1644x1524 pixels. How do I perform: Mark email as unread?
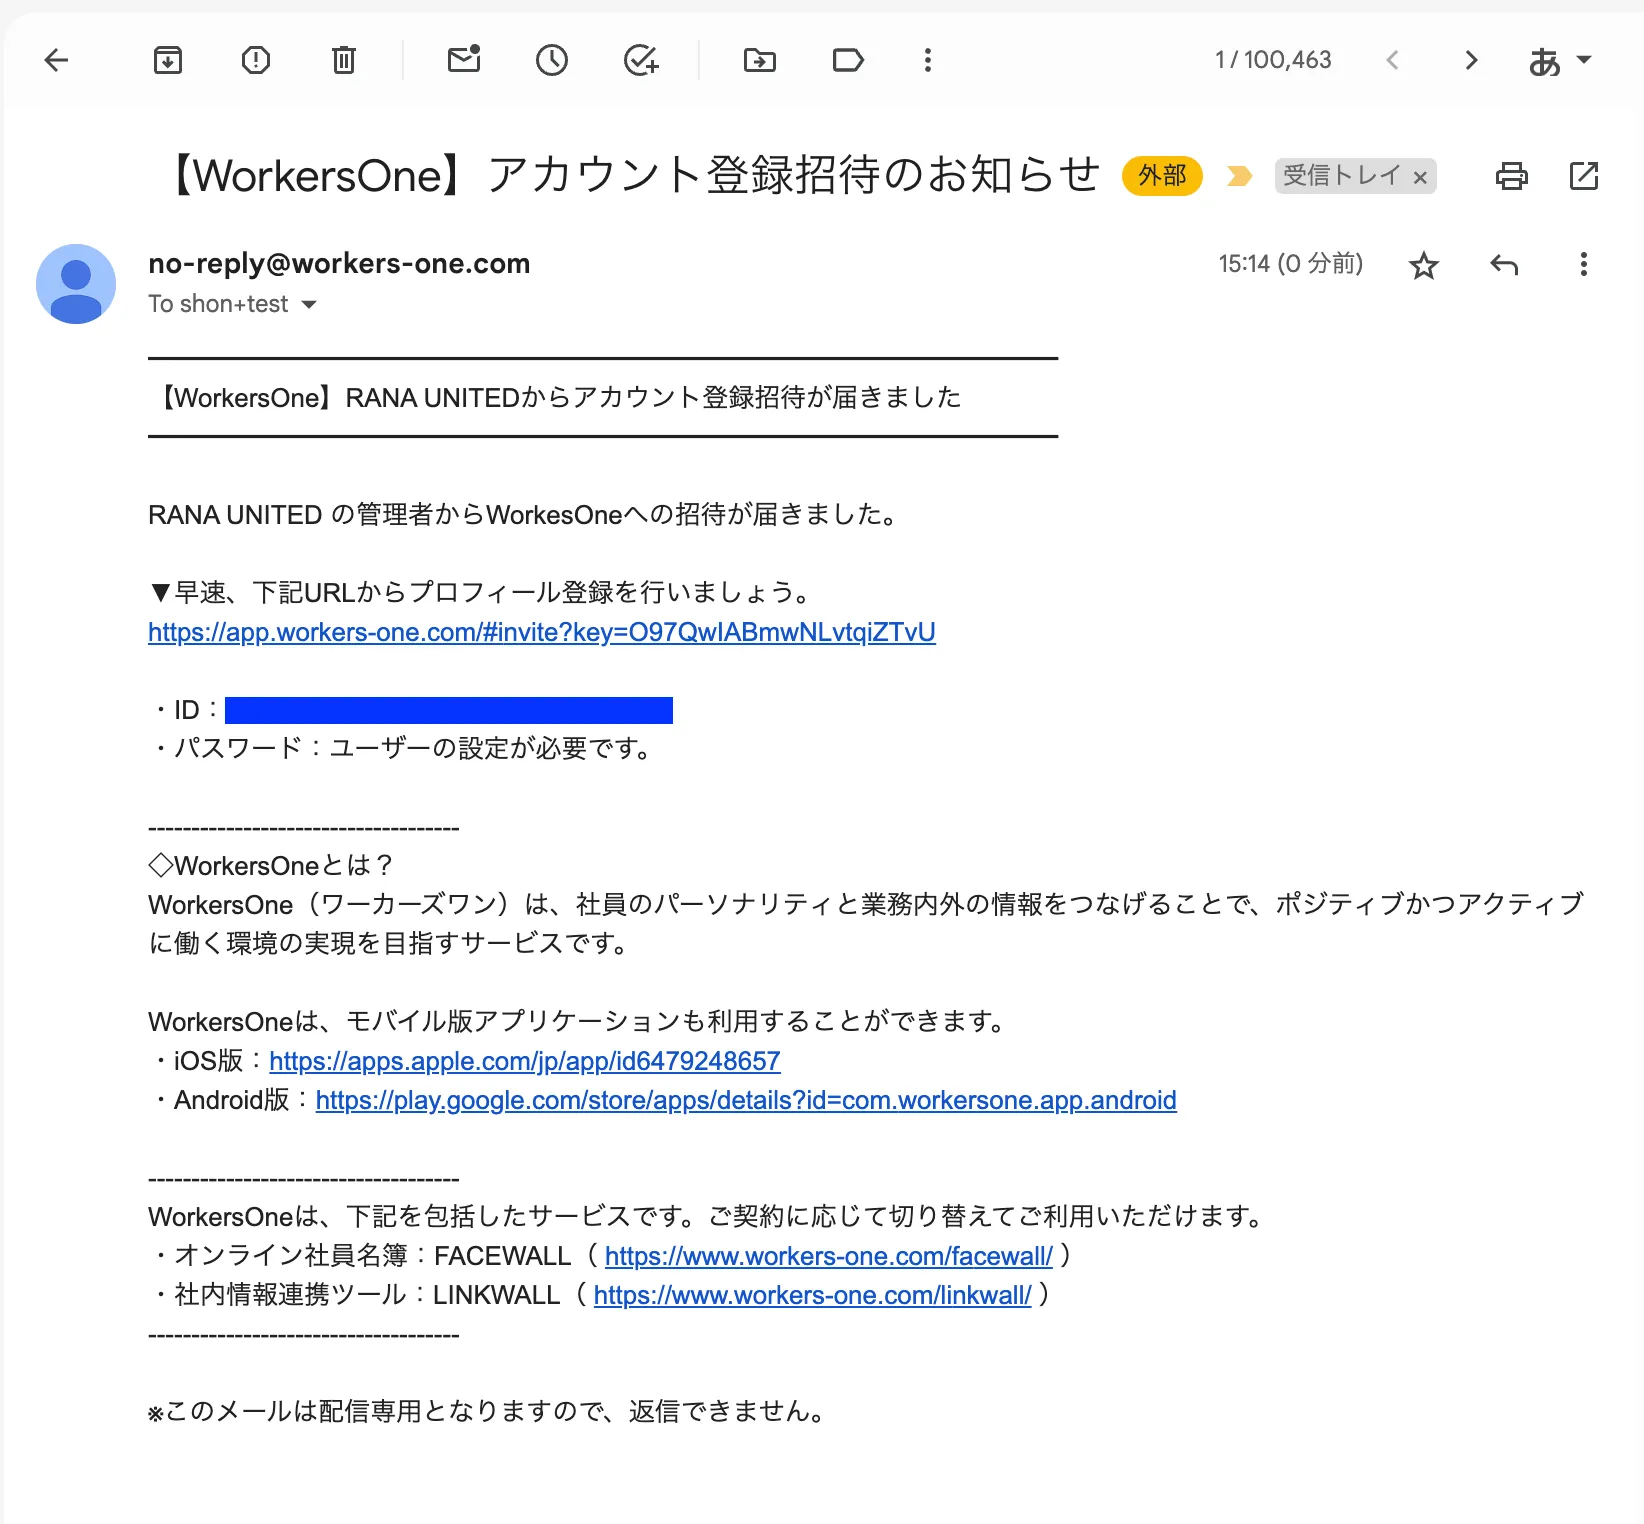(464, 60)
